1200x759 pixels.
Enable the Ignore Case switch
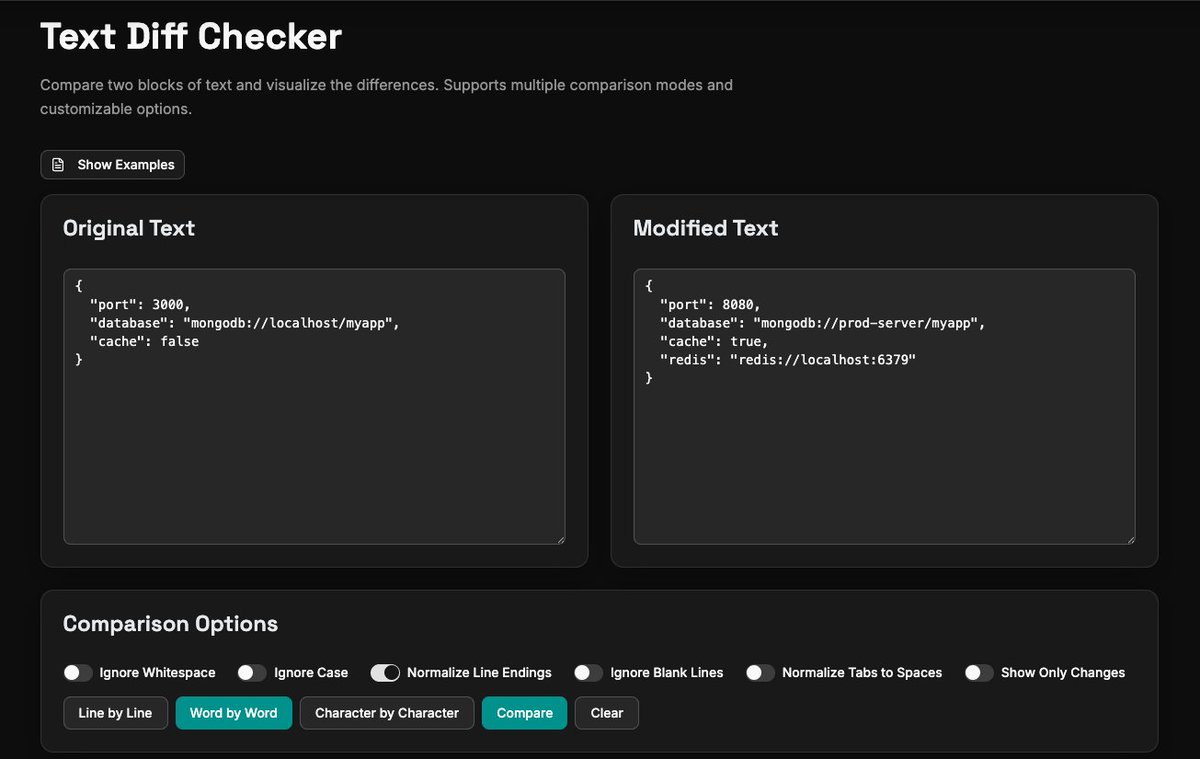252,673
